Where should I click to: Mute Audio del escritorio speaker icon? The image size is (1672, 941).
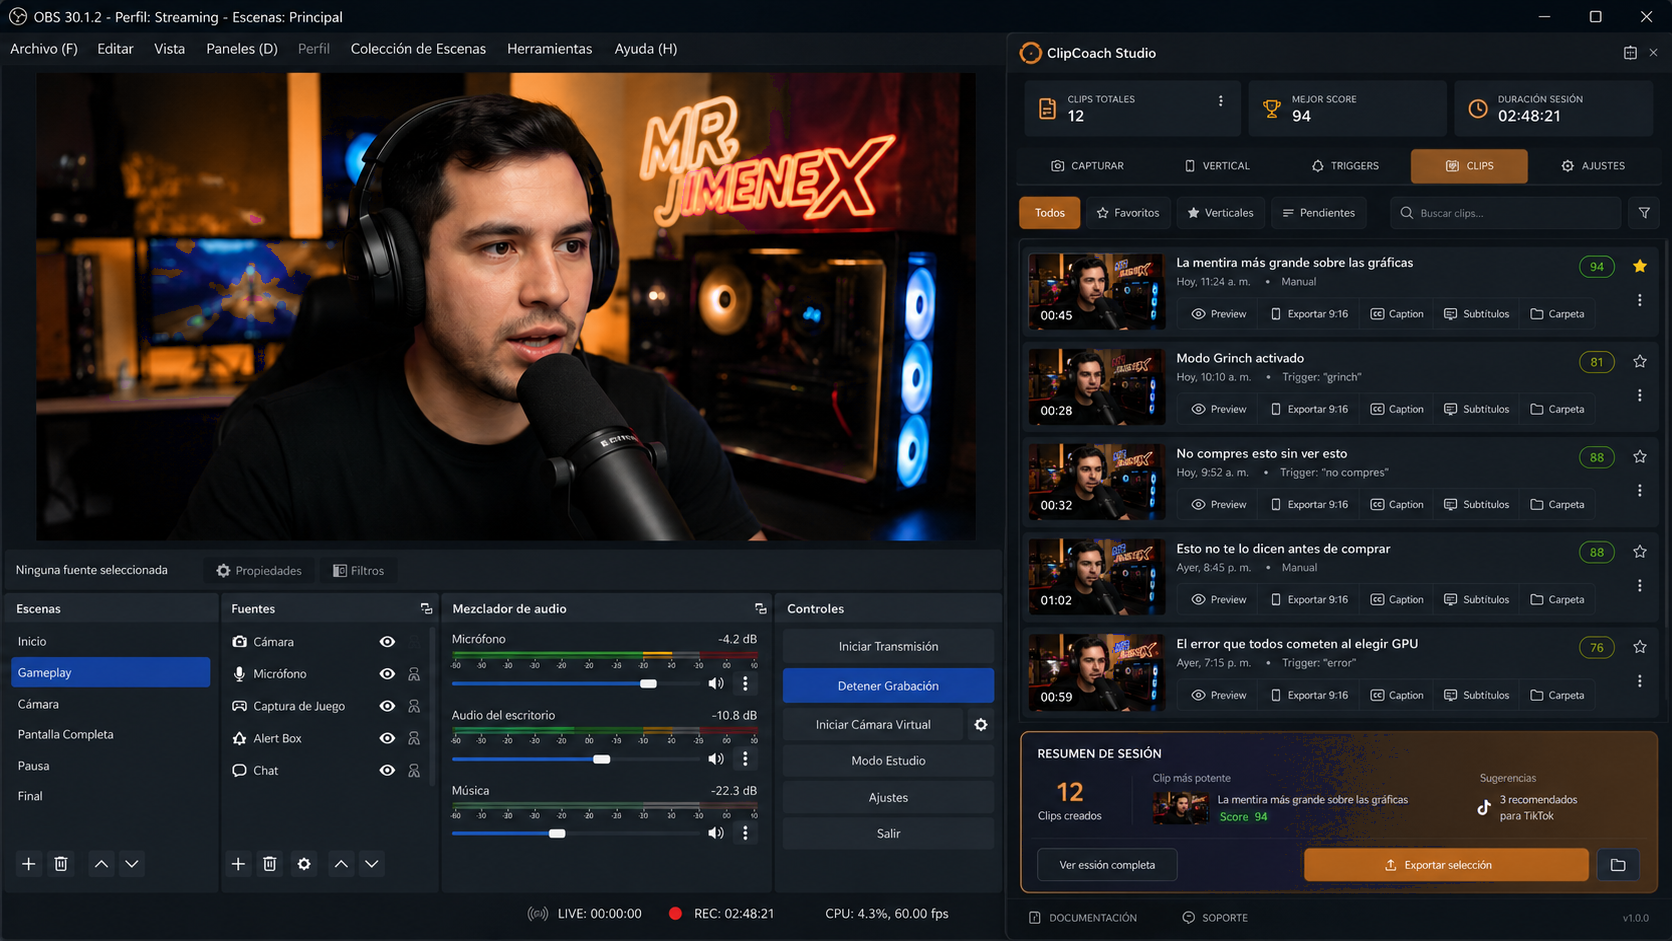pos(716,759)
